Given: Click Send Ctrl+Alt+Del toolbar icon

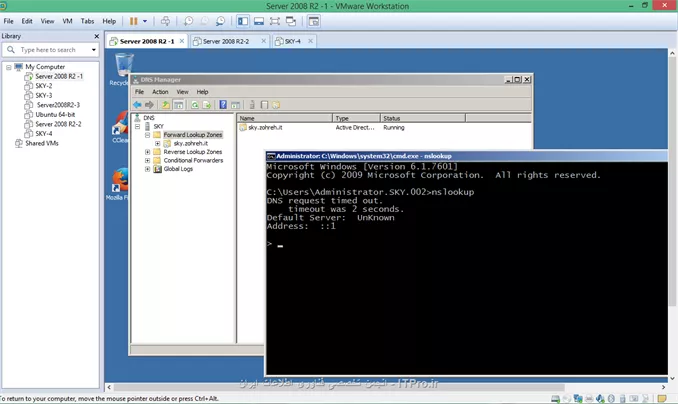Looking at the screenshot, I should pos(165,21).
